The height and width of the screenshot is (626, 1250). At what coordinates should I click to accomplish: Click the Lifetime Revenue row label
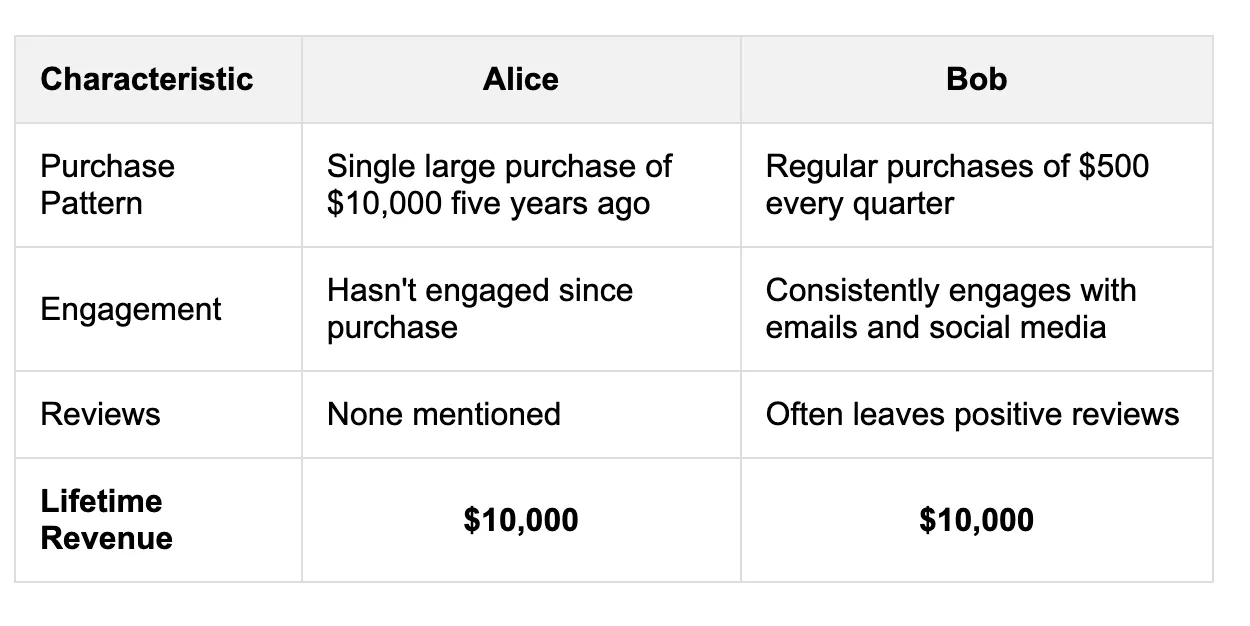(x=107, y=520)
